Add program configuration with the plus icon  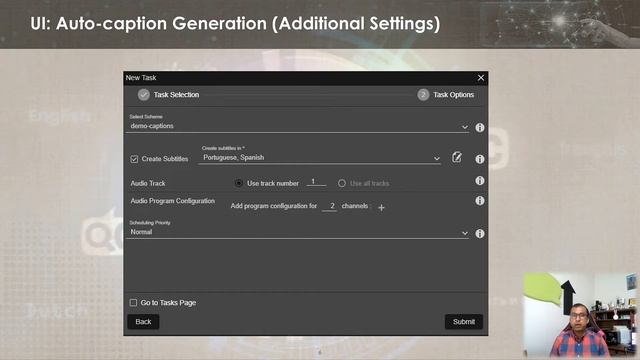pyautogui.click(x=381, y=208)
